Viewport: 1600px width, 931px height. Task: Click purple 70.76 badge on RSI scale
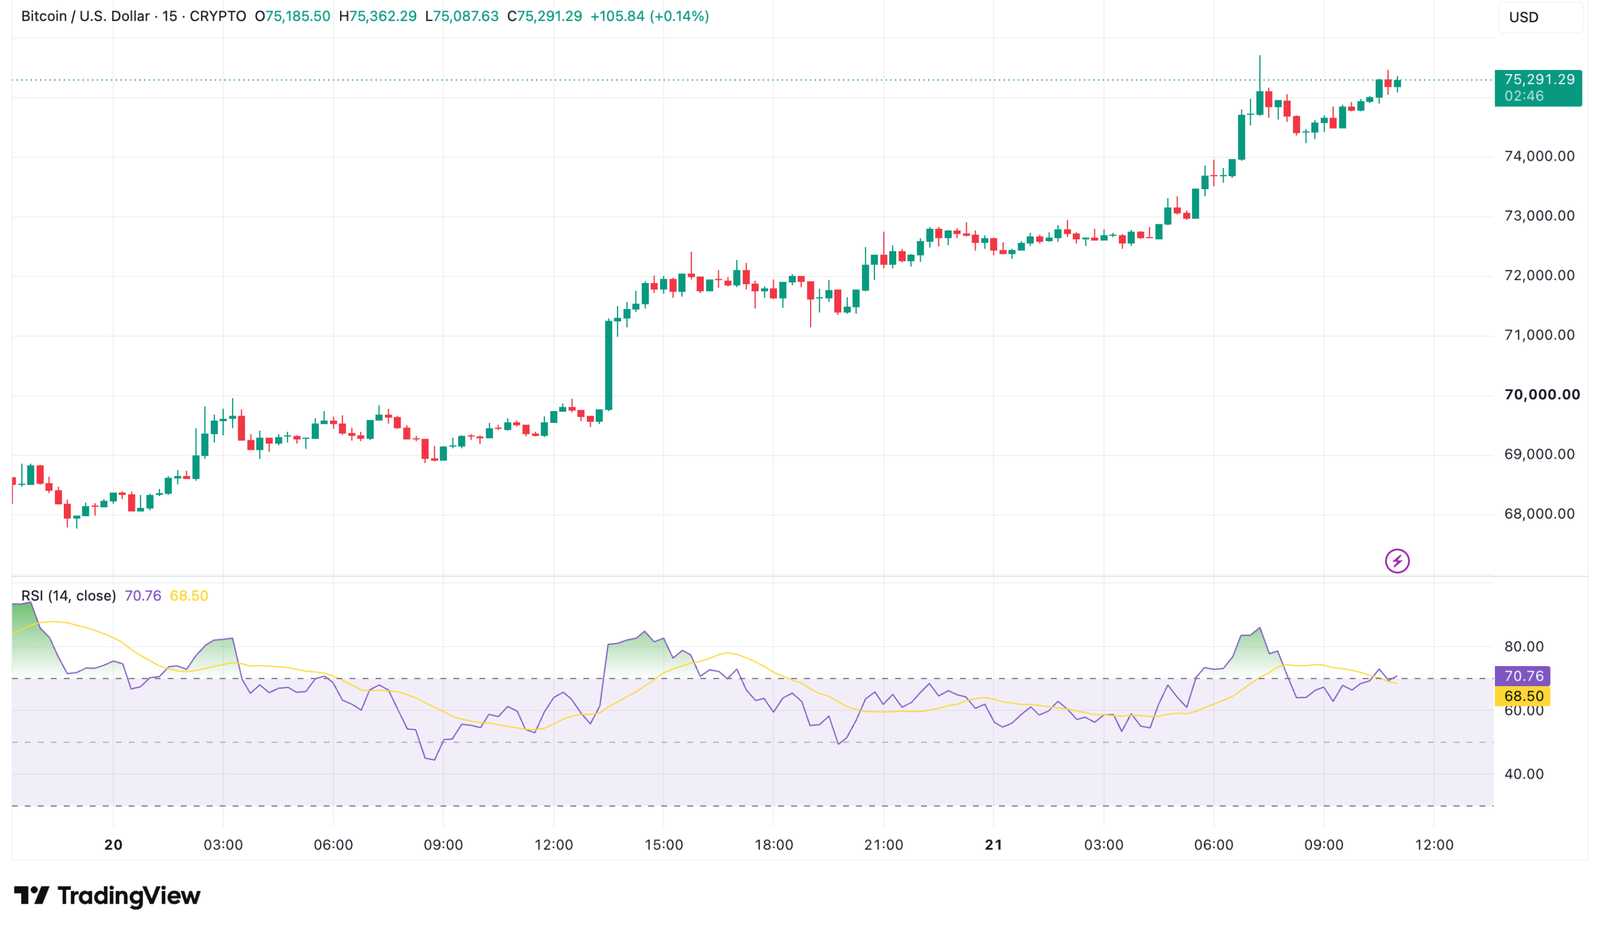point(1522,676)
